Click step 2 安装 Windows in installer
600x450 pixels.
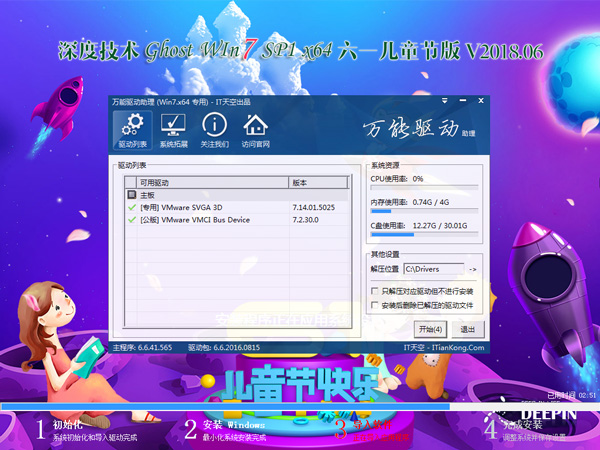pos(225,430)
